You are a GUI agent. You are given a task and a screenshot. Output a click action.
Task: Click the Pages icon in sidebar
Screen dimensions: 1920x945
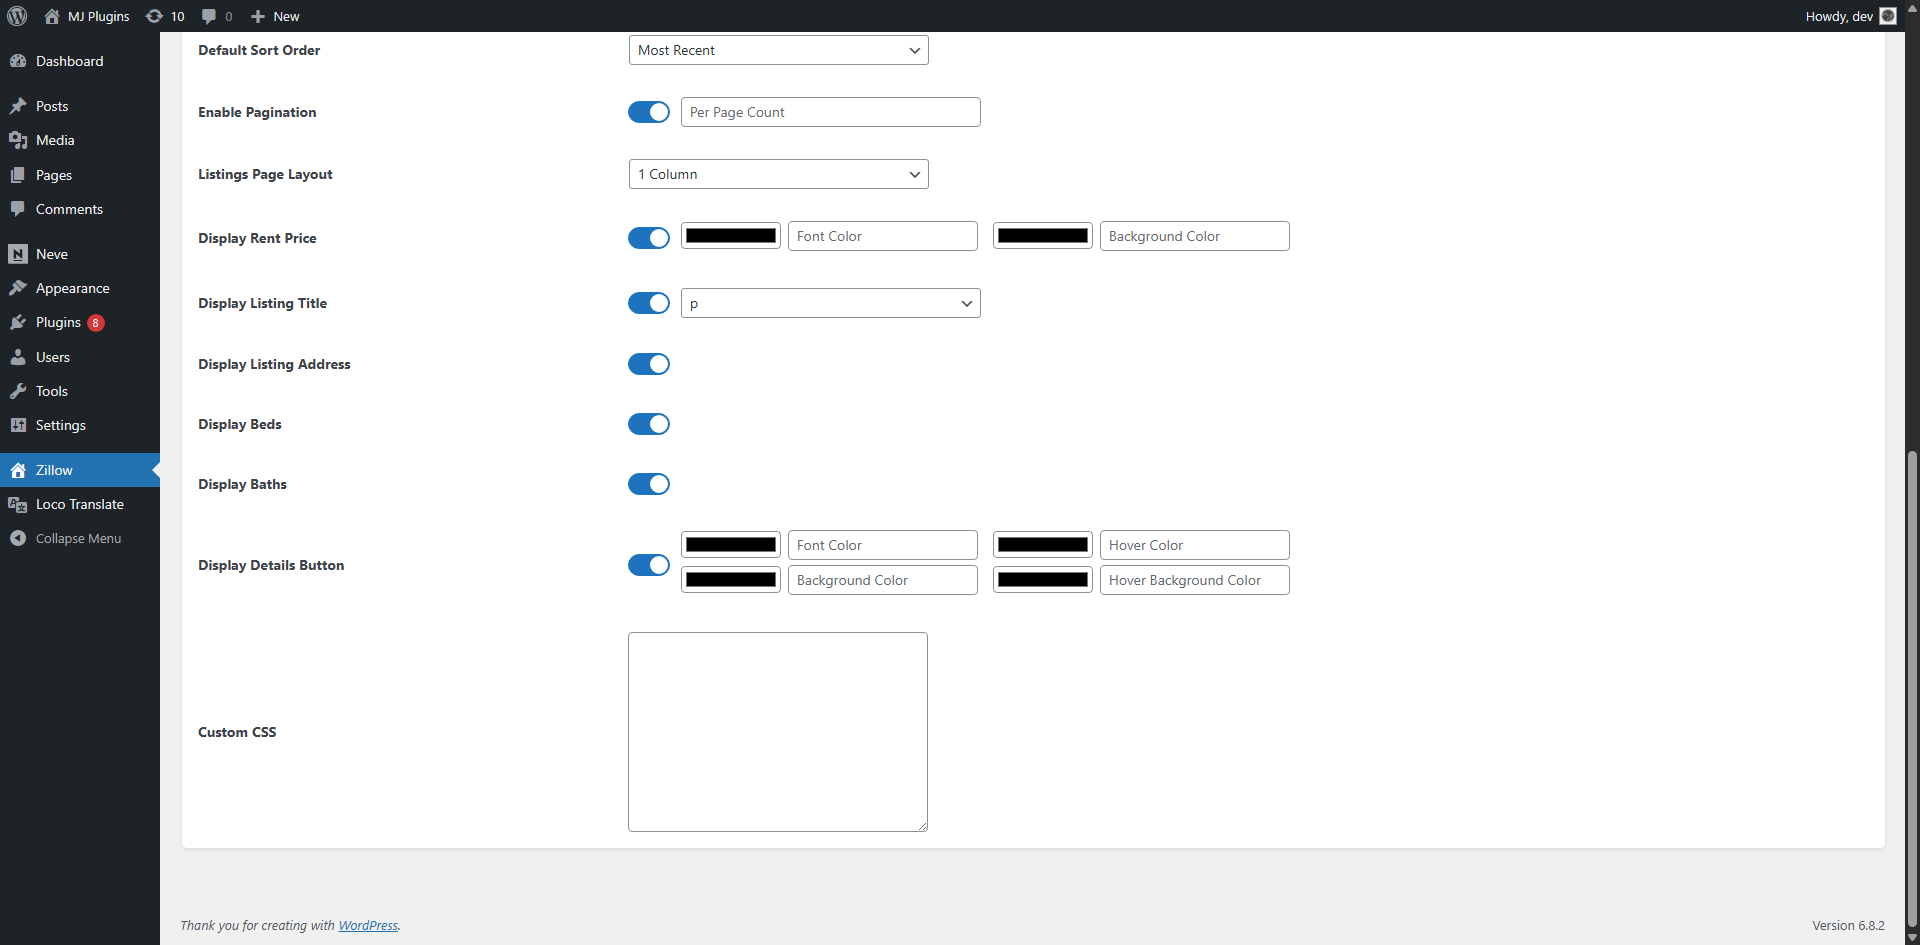18,175
